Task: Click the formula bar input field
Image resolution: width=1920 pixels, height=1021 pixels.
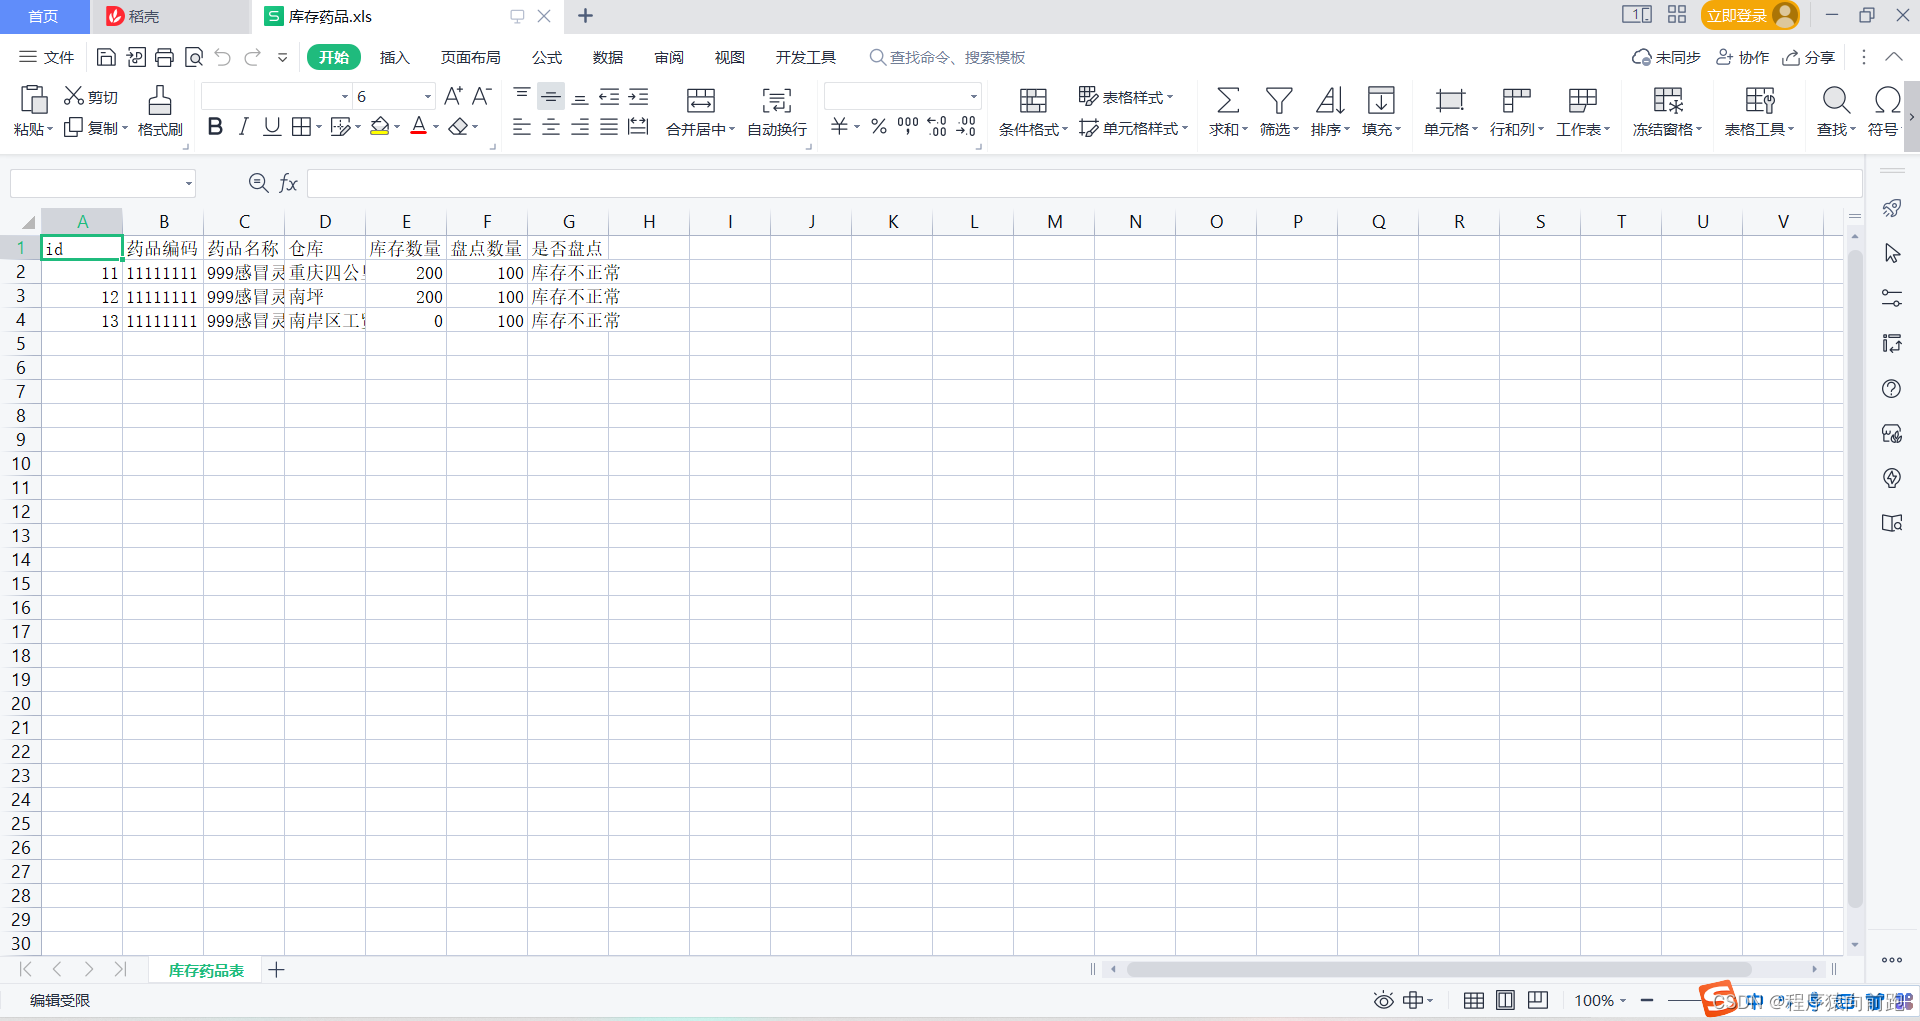Action: click(1084, 183)
